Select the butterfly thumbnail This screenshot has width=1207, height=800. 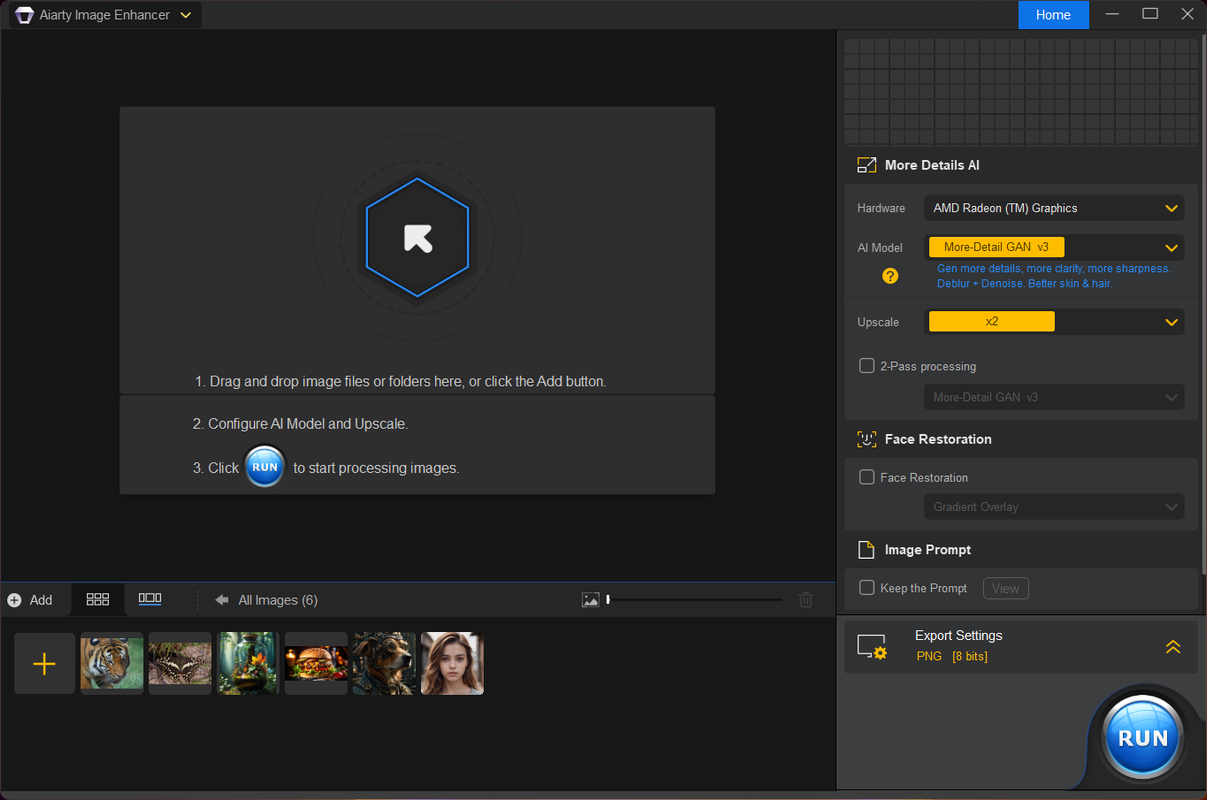pos(180,663)
